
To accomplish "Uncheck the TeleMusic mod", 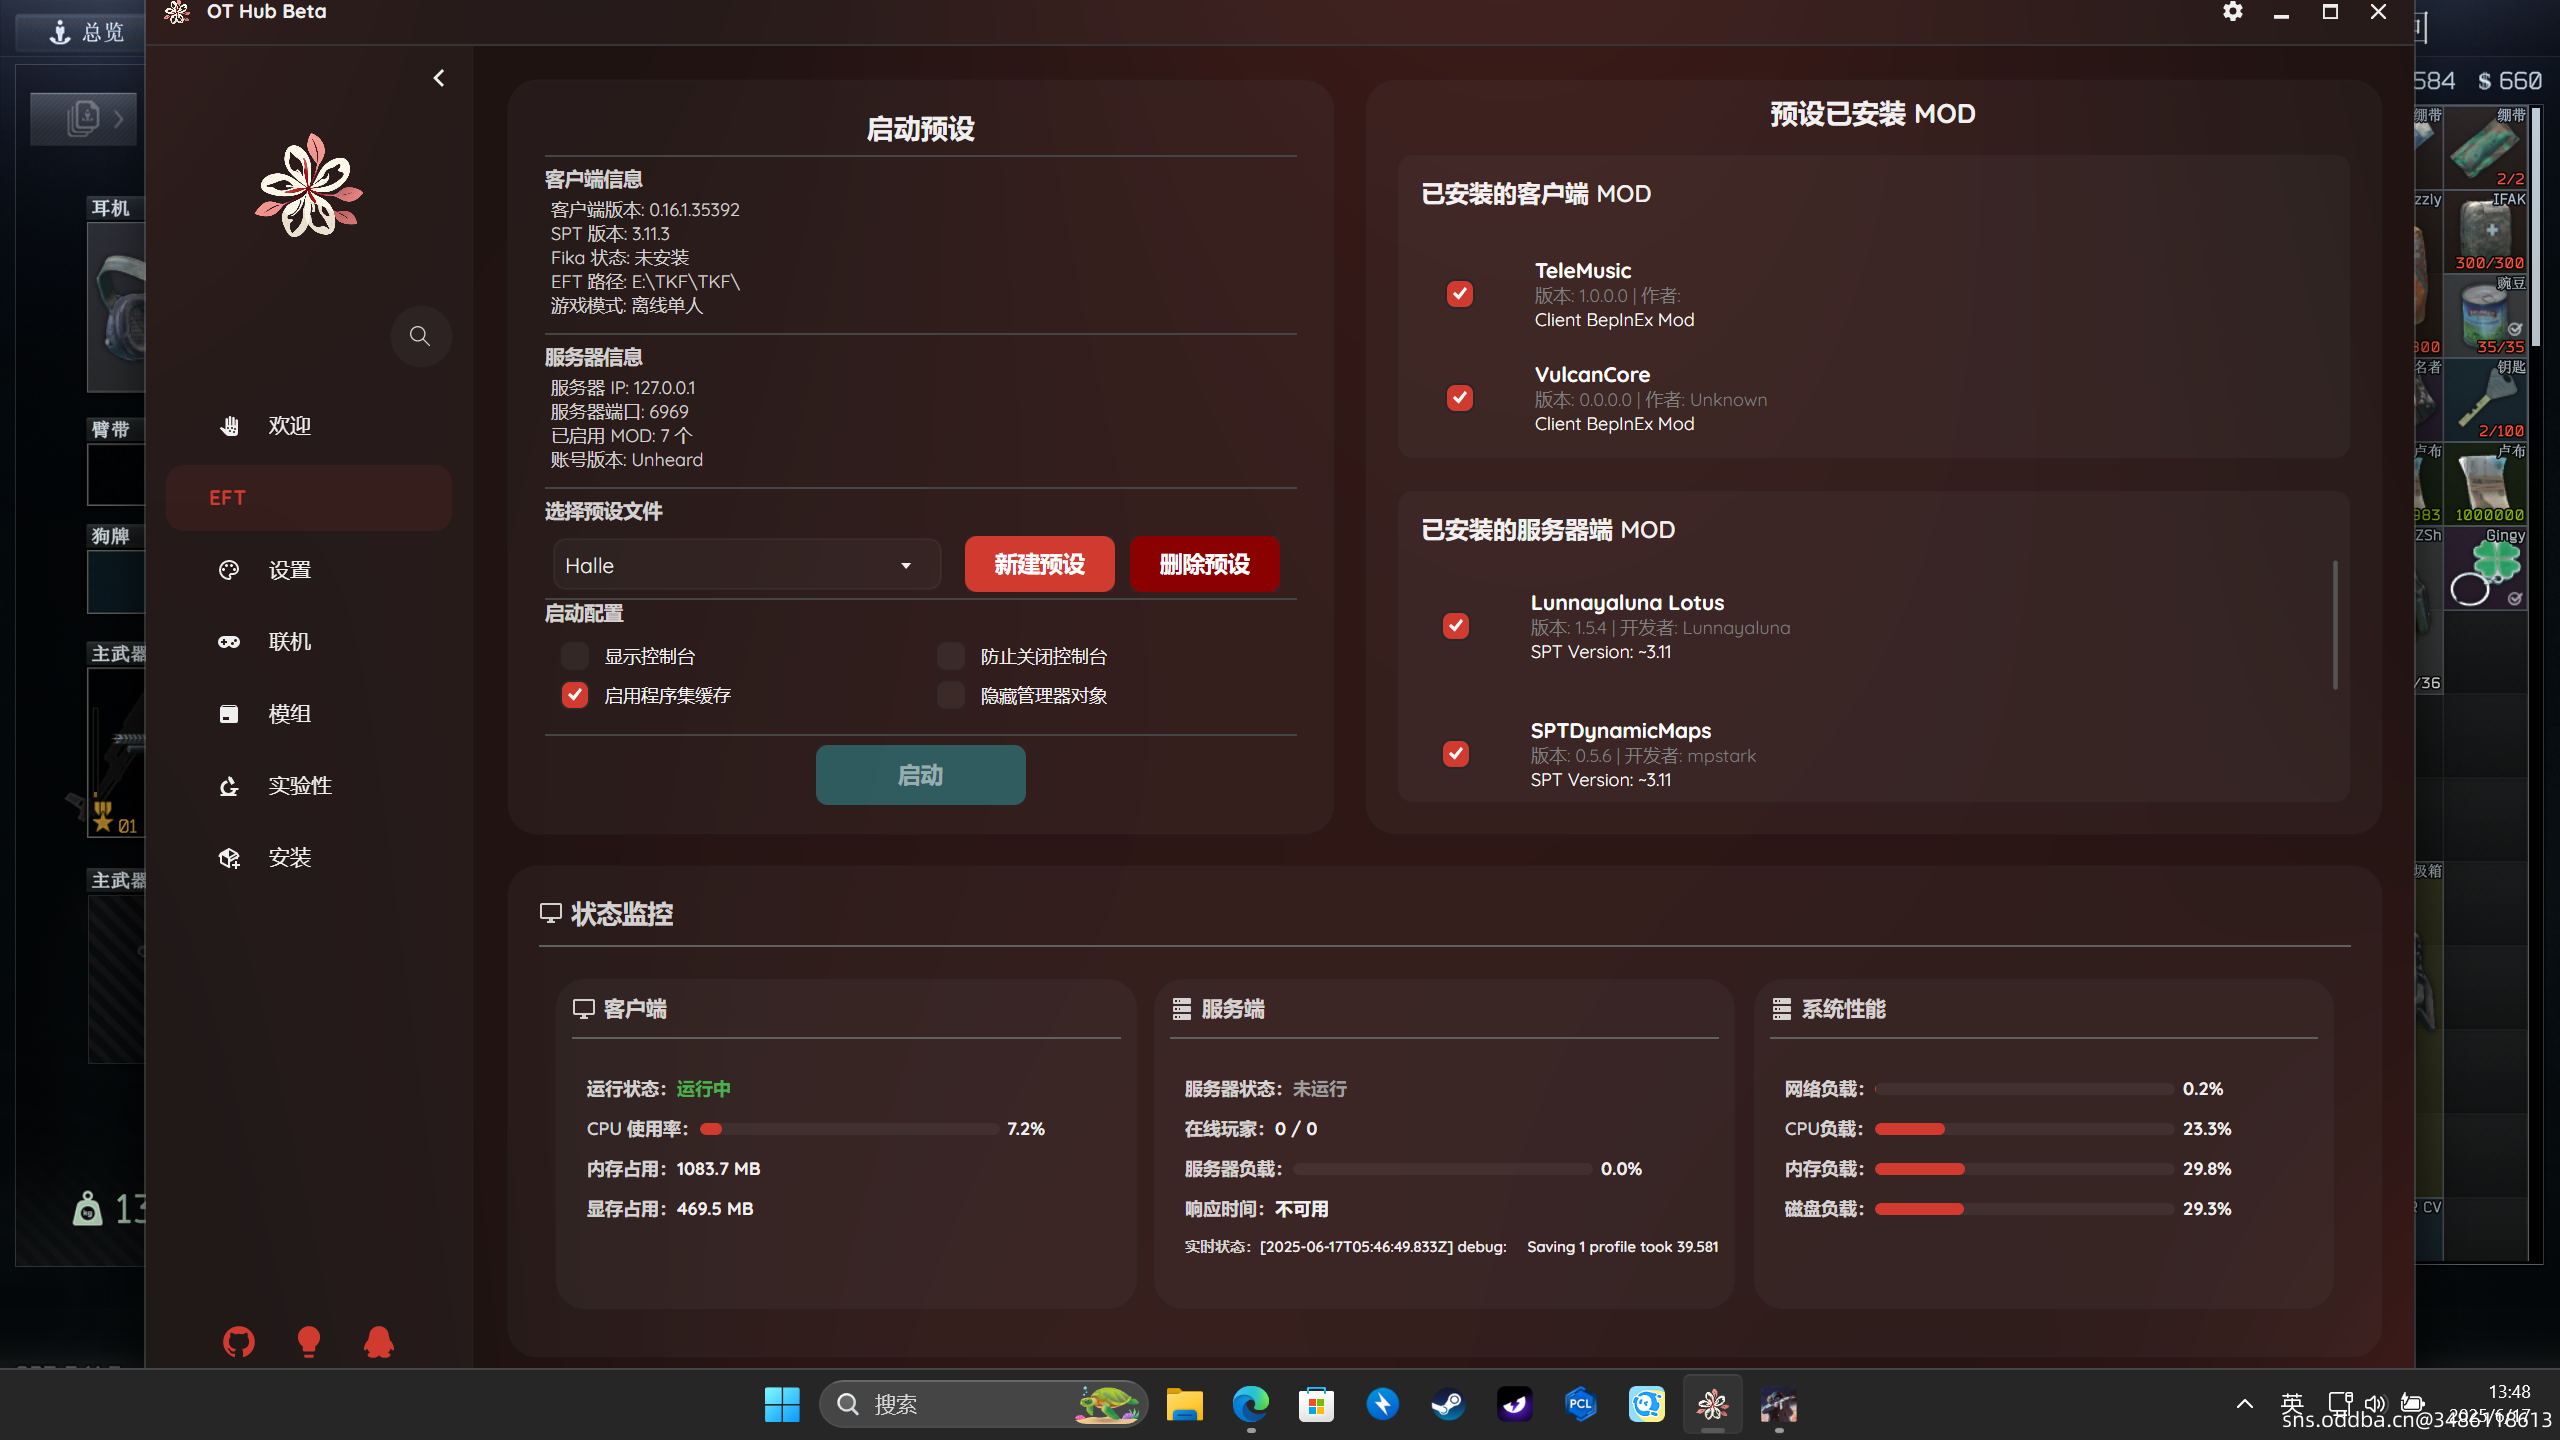I will pyautogui.click(x=1459, y=294).
